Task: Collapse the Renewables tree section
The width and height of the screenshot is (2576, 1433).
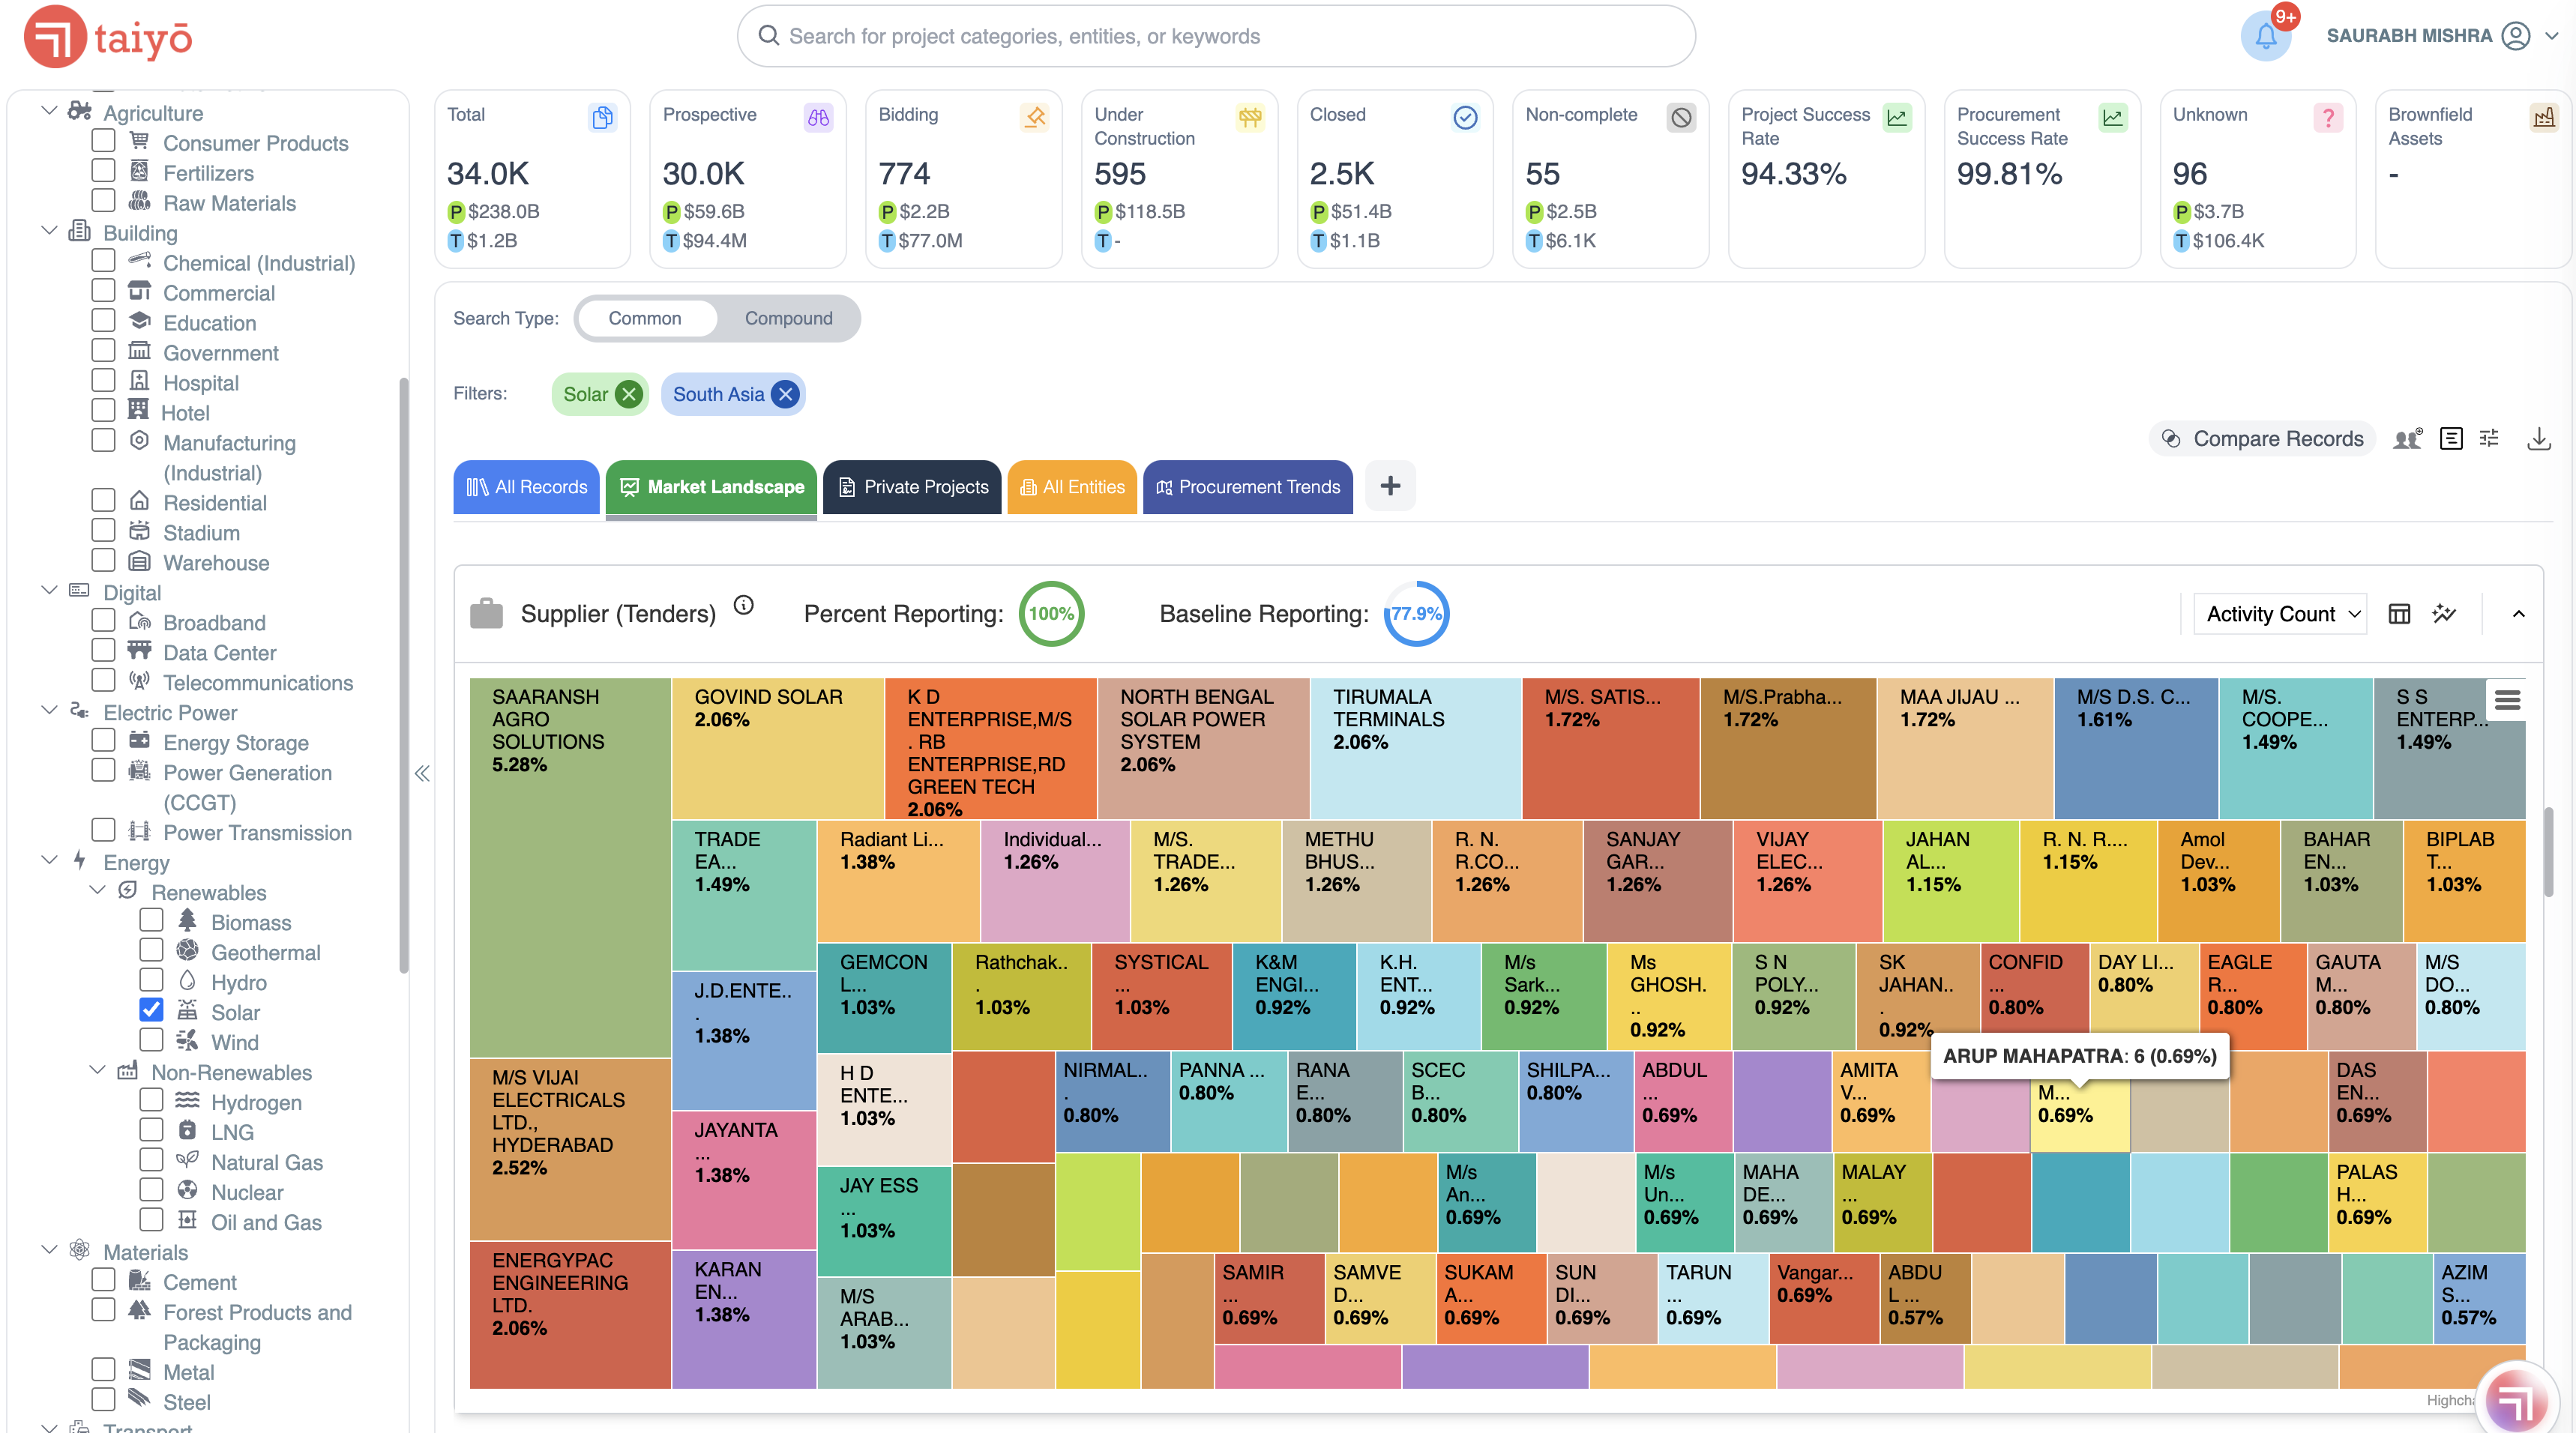Action: pos(97,890)
